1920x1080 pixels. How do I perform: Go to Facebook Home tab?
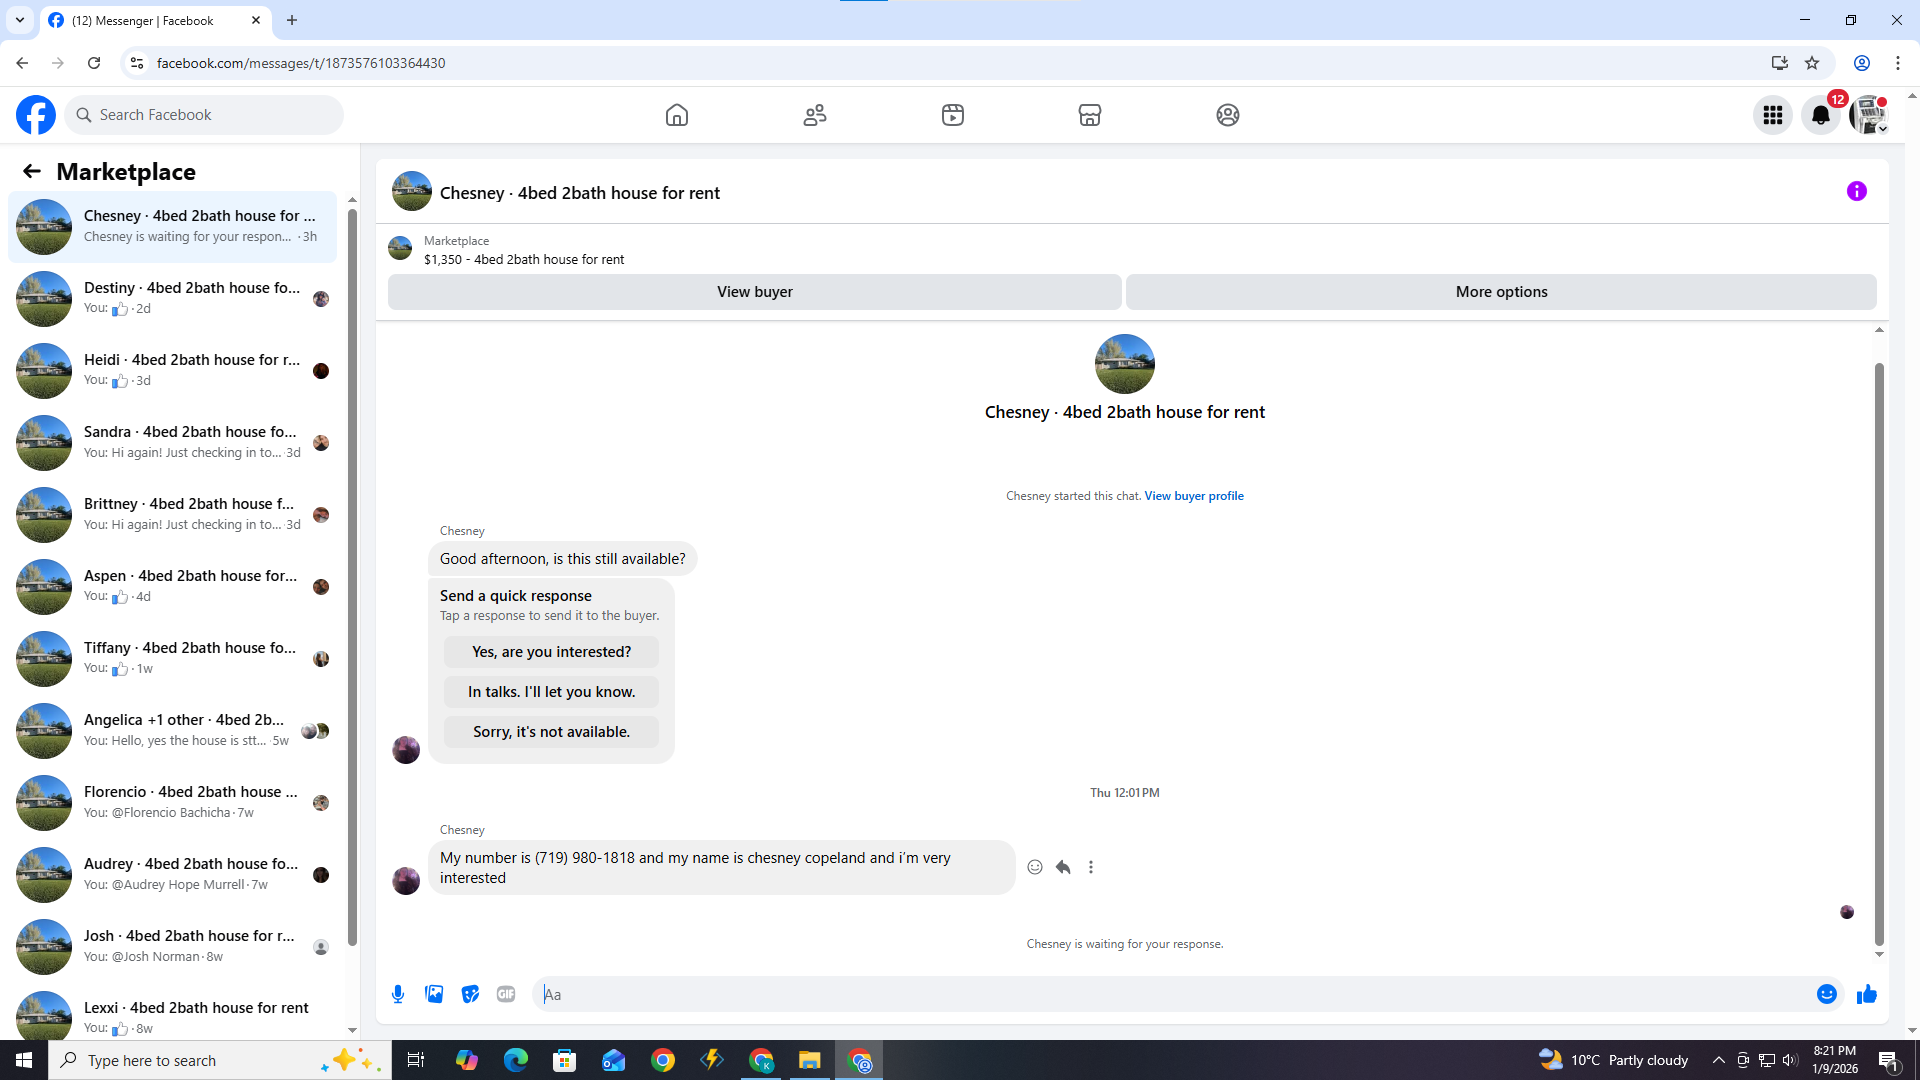(677, 115)
